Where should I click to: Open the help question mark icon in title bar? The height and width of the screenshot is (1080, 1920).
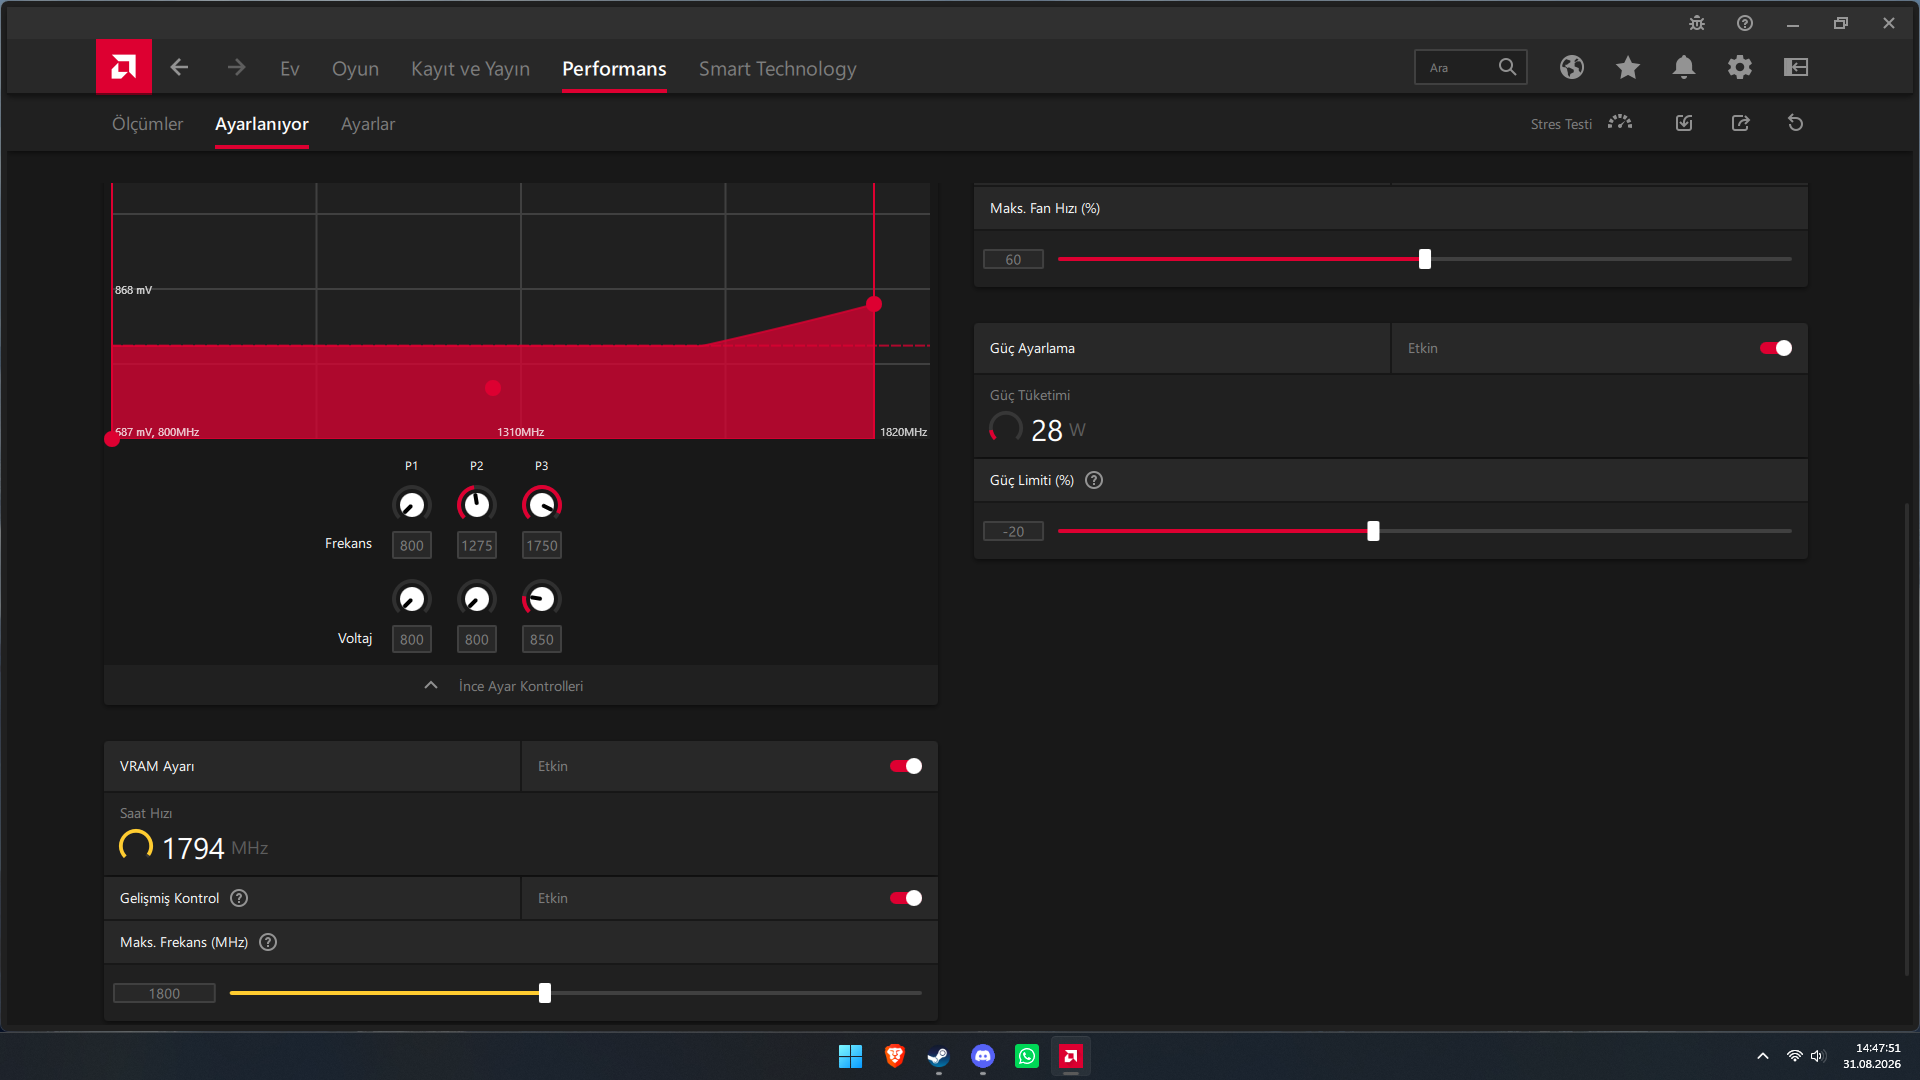[x=1745, y=23]
